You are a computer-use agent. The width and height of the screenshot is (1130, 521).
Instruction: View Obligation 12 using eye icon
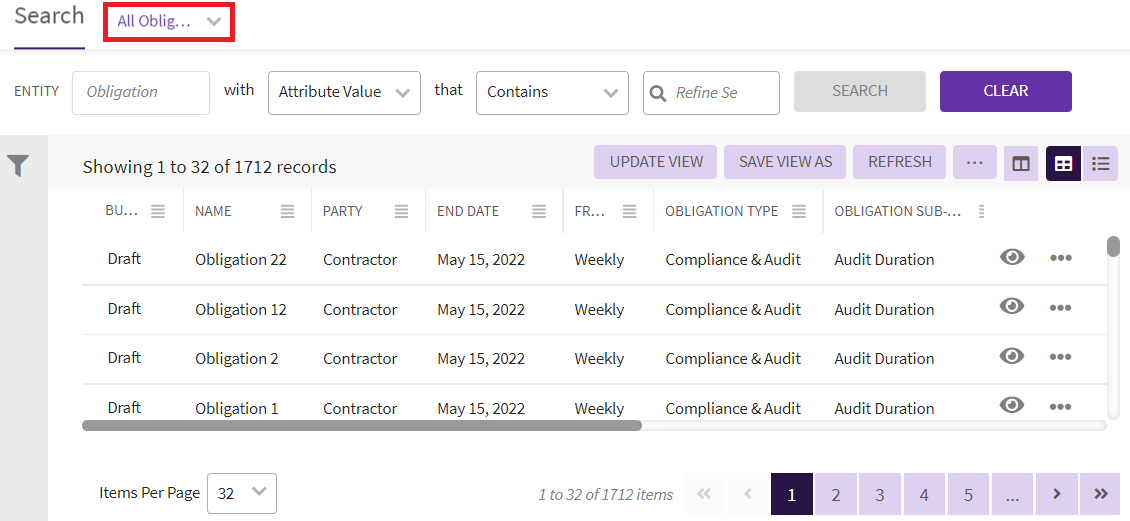point(1012,306)
